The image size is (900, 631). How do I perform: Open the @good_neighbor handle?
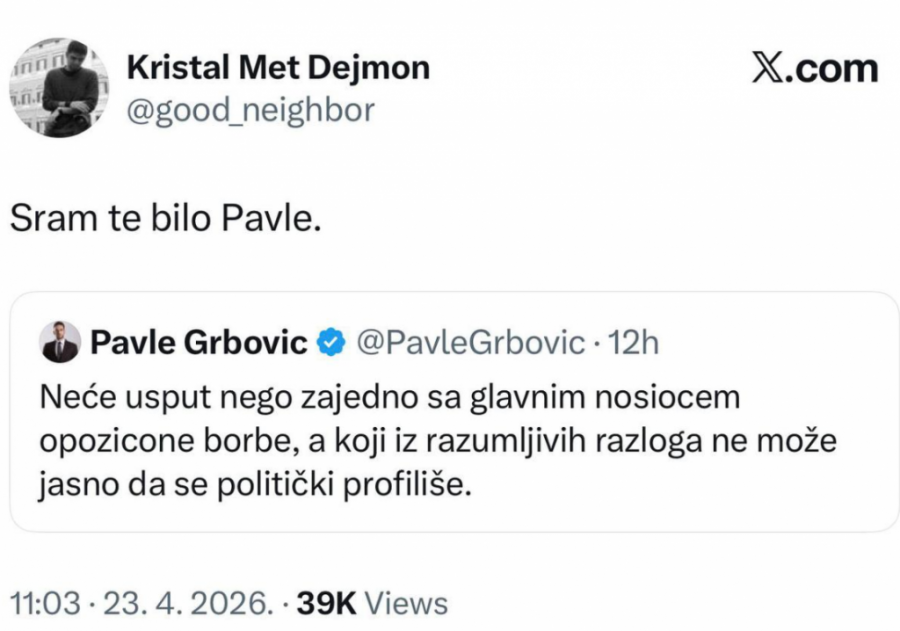(x=250, y=109)
